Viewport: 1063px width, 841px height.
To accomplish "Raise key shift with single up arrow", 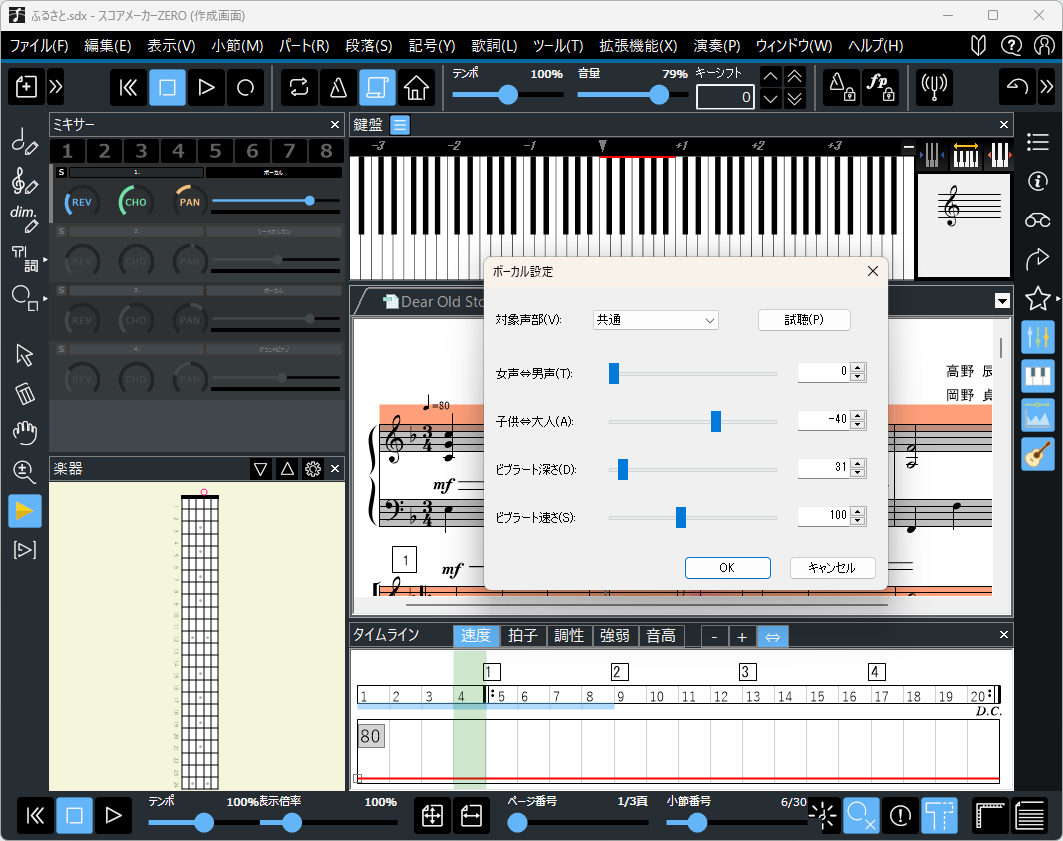I will [x=771, y=77].
